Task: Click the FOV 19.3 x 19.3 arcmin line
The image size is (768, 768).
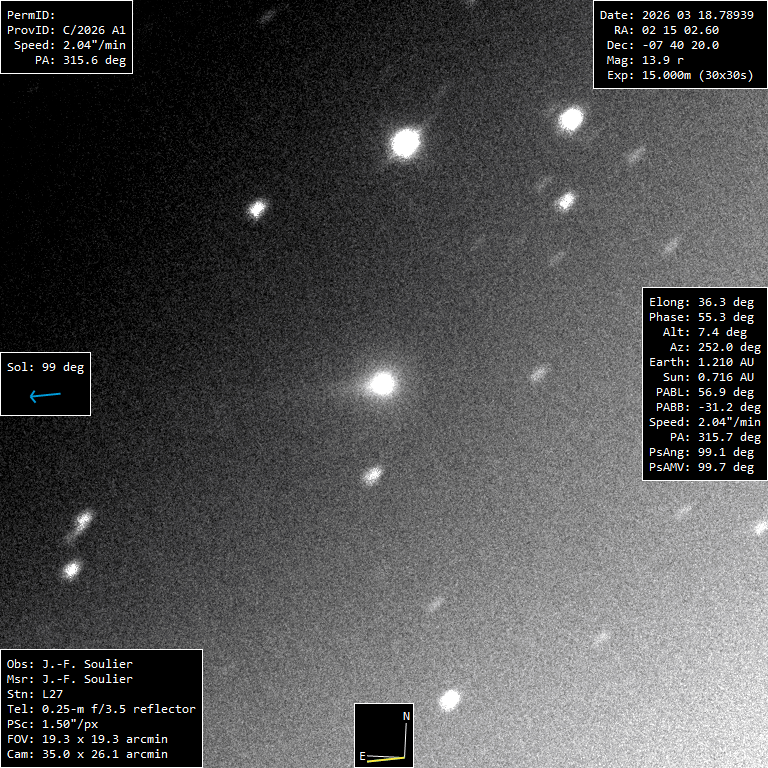Action: click(x=87, y=739)
